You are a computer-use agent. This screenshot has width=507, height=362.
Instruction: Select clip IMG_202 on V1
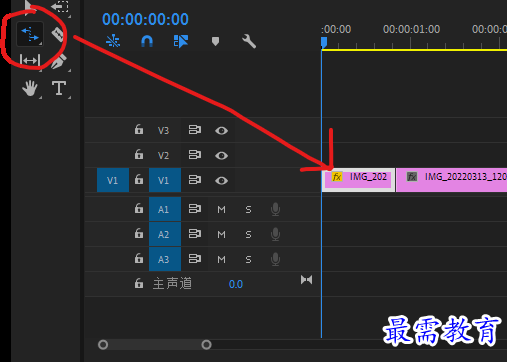358,180
